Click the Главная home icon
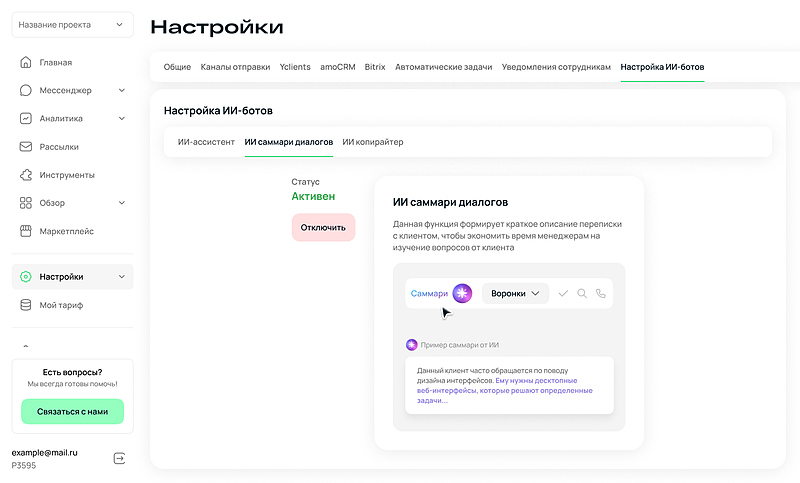This screenshot has width=800, height=483. pyautogui.click(x=26, y=62)
